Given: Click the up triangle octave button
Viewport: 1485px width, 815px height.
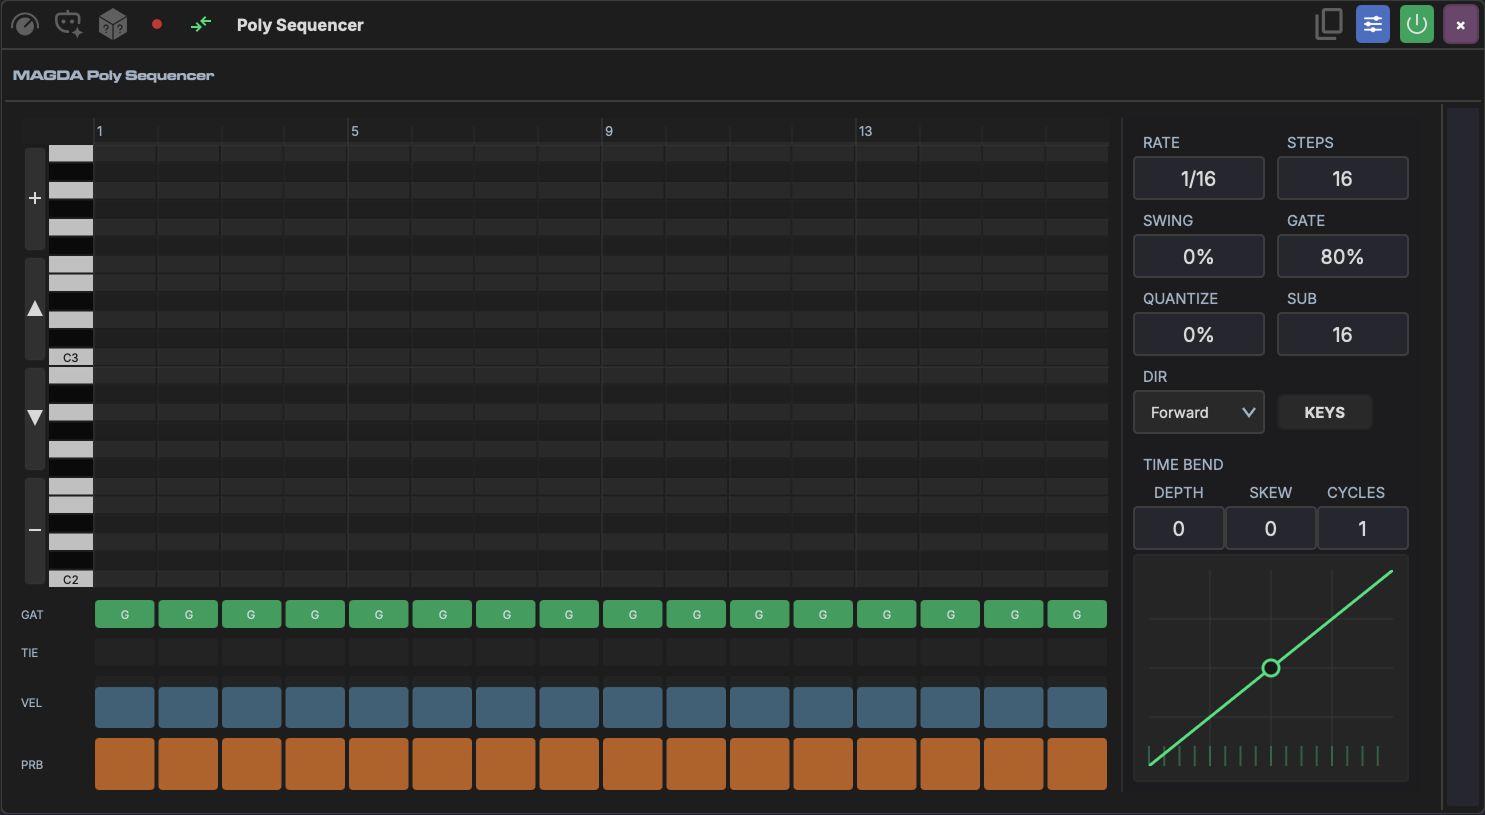Looking at the screenshot, I should coord(35,308).
